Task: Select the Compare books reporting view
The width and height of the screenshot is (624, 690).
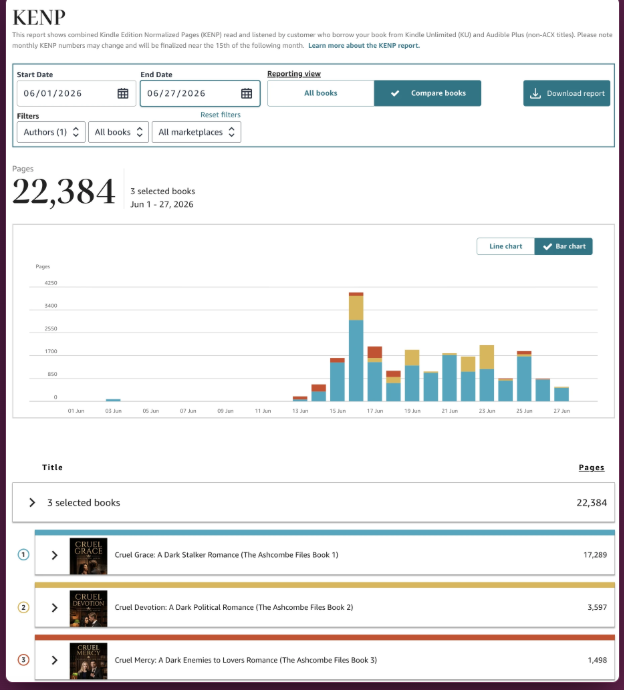Action: tap(427, 93)
